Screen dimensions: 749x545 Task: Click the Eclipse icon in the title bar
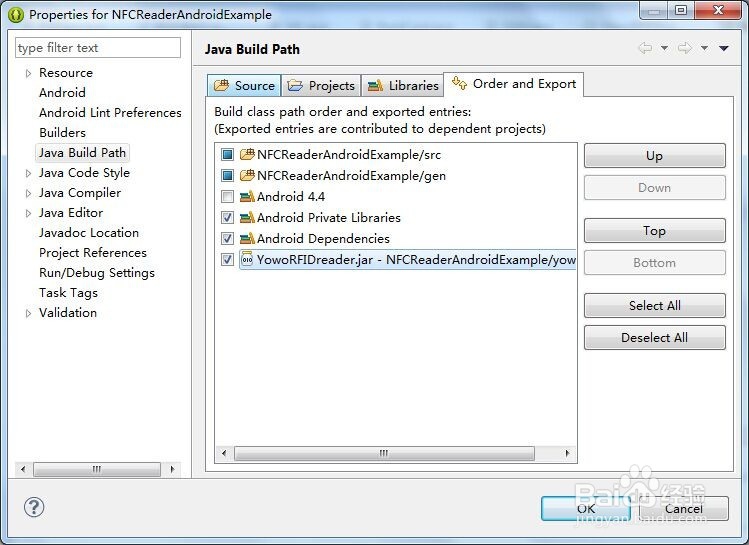tap(16, 15)
